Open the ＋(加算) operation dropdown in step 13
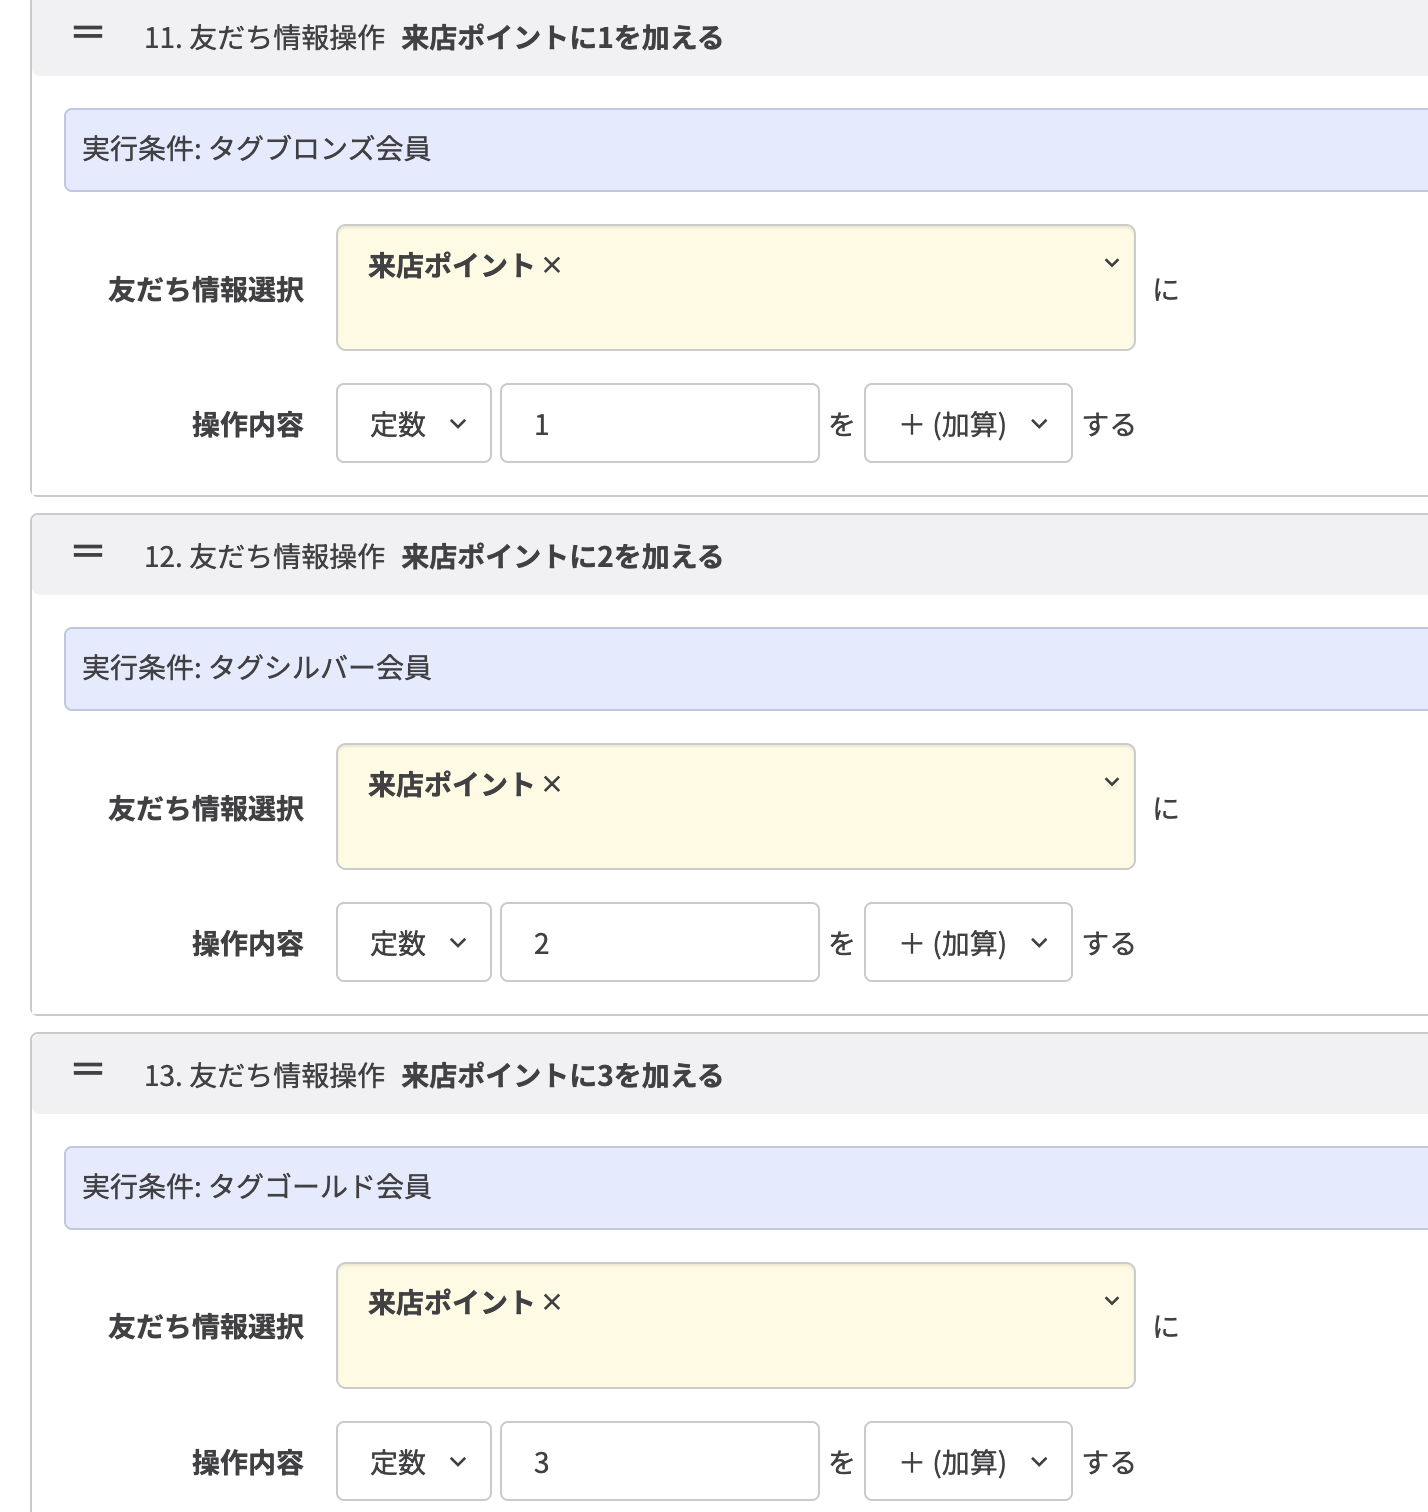1428x1512 pixels. tap(967, 1460)
